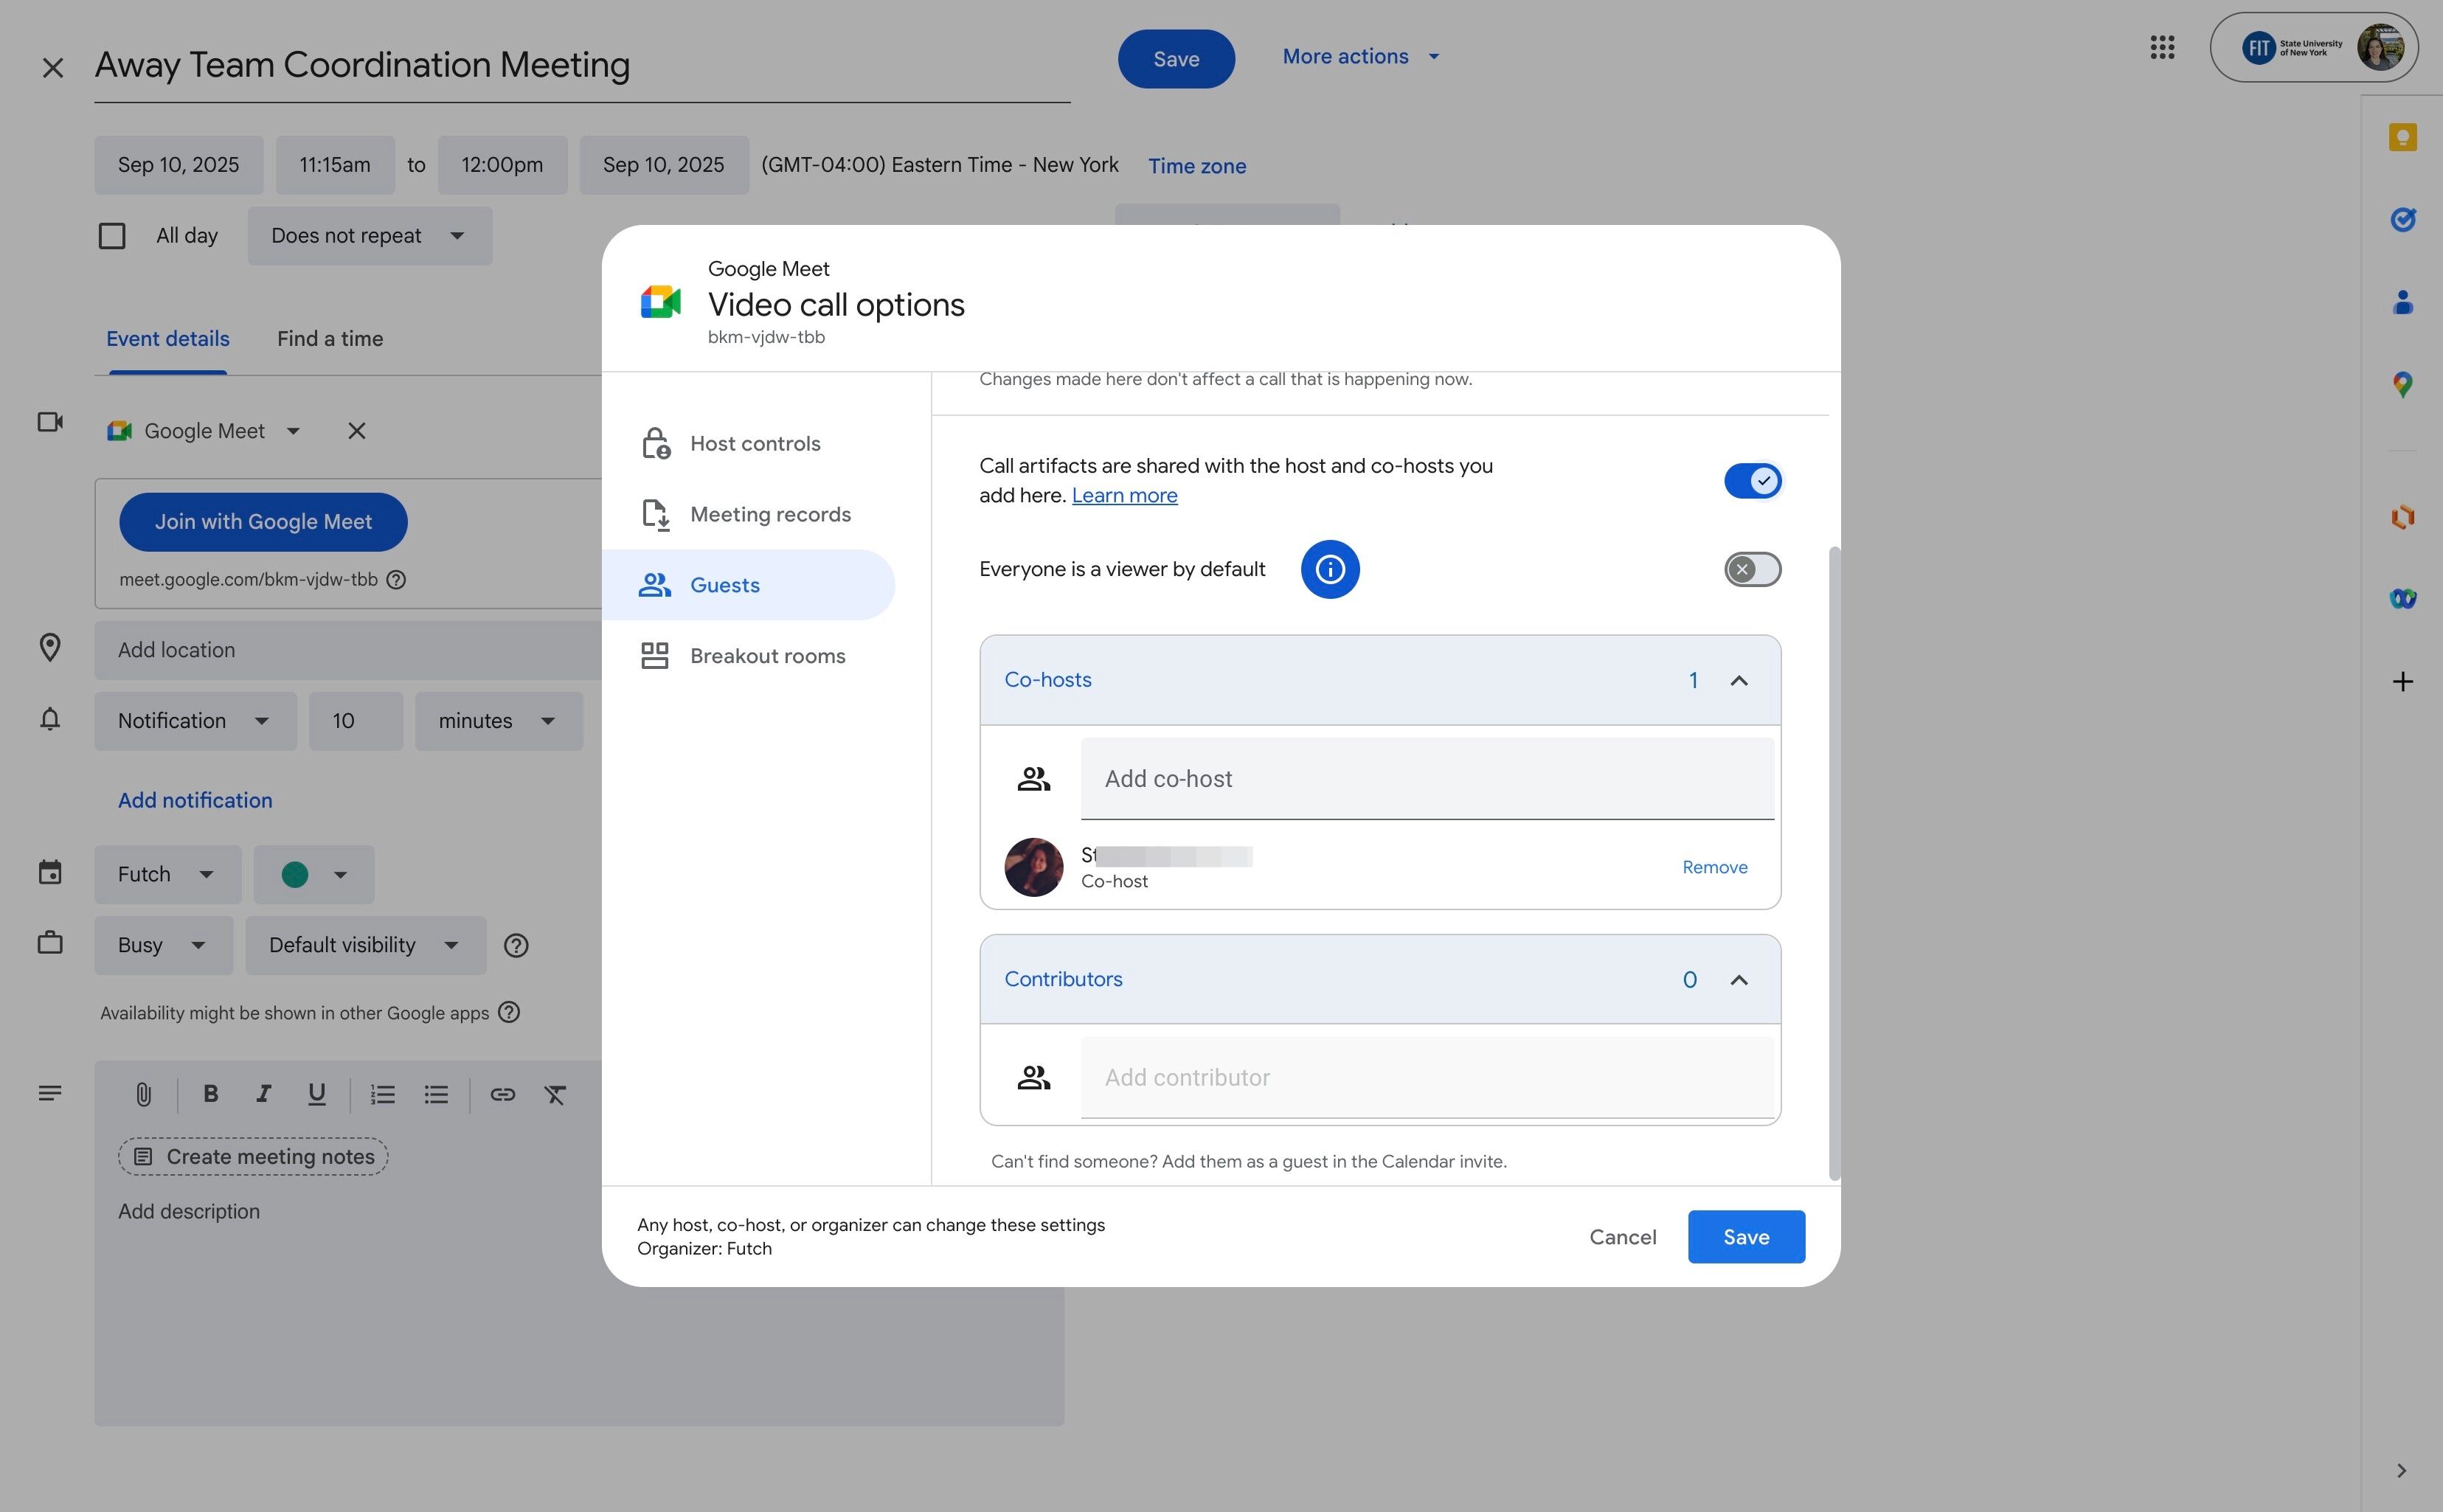Viewport: 2443px width, 1512px height.
Task: Click Join with Google Meet
Action: [x=262, y=521]
